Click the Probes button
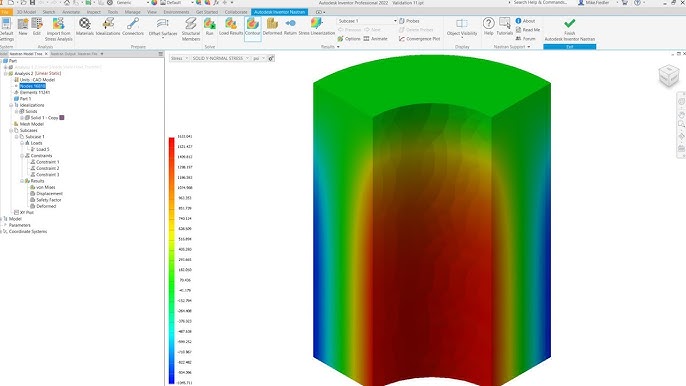Screen dimensions: 686x386 (x=409, y=21)
